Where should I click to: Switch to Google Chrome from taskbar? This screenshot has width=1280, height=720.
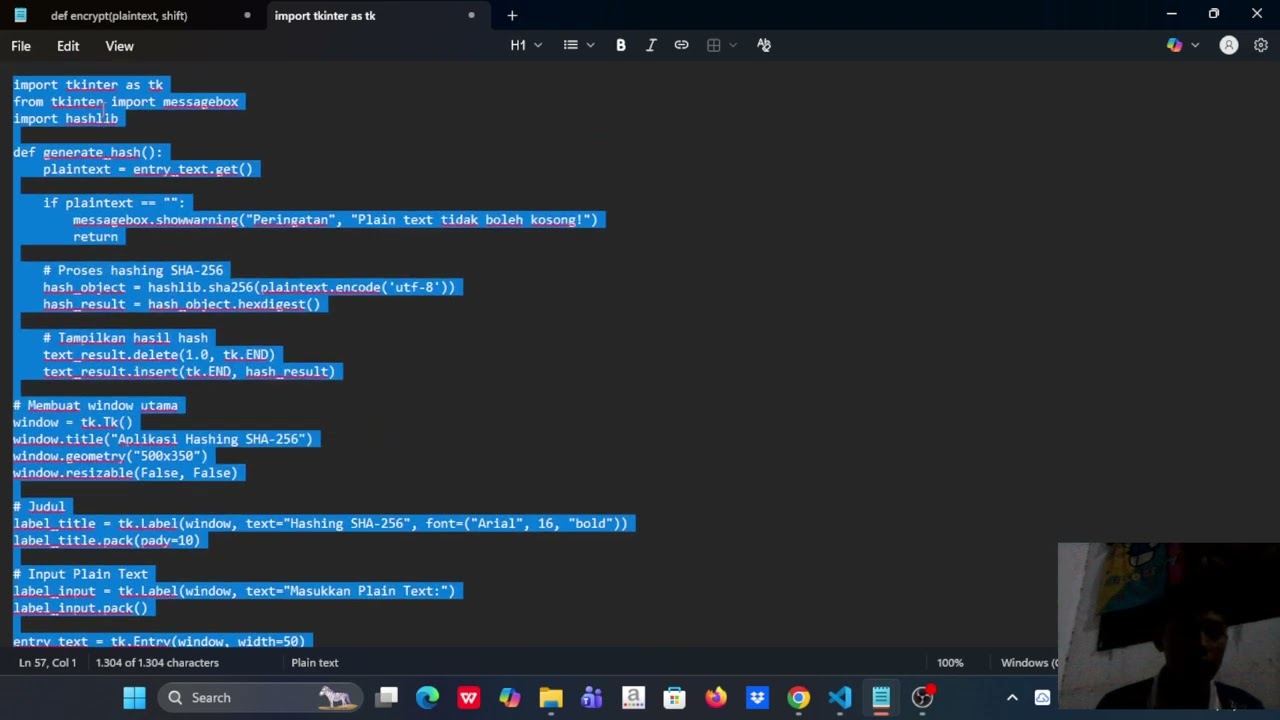point(798,697)
